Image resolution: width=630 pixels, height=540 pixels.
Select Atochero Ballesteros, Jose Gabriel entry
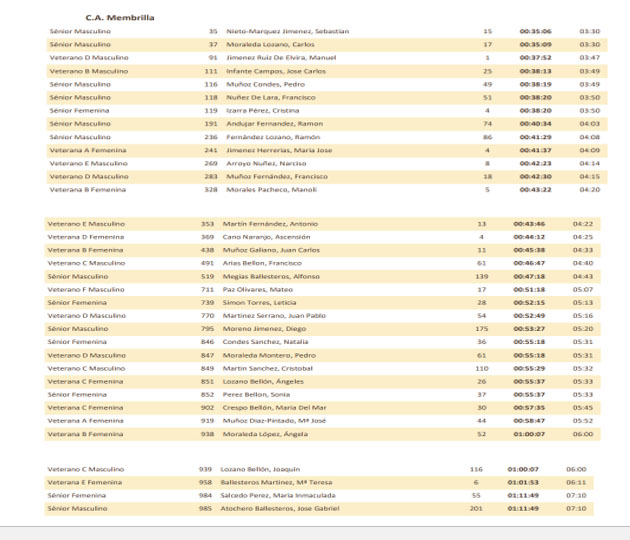[280, 509]
